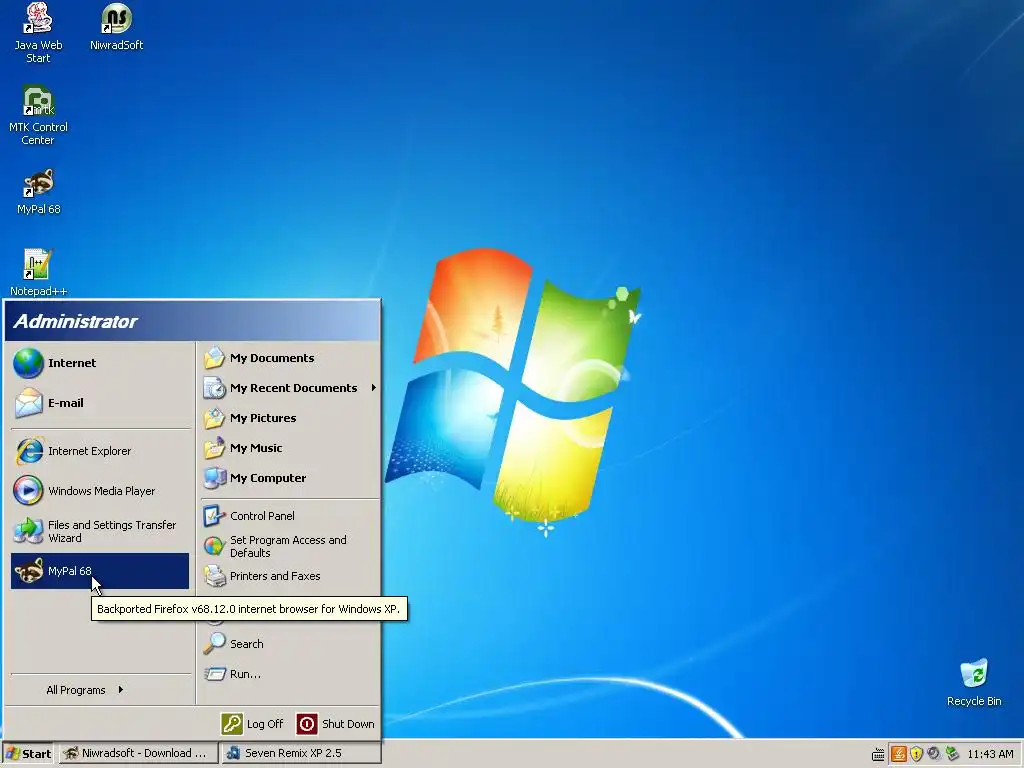Click the speaker volume tray icon
This screenshot has height=768, width=1024.
pos(934,754)
